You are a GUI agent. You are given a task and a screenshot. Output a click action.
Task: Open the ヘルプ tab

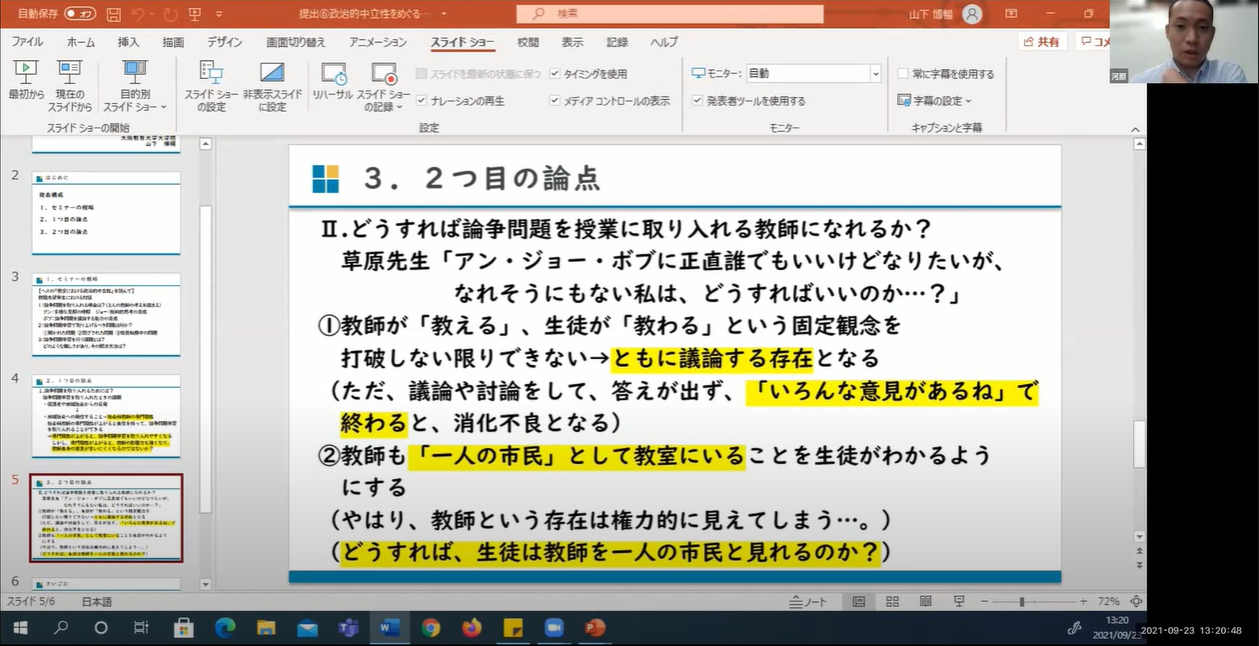[664, 42]
